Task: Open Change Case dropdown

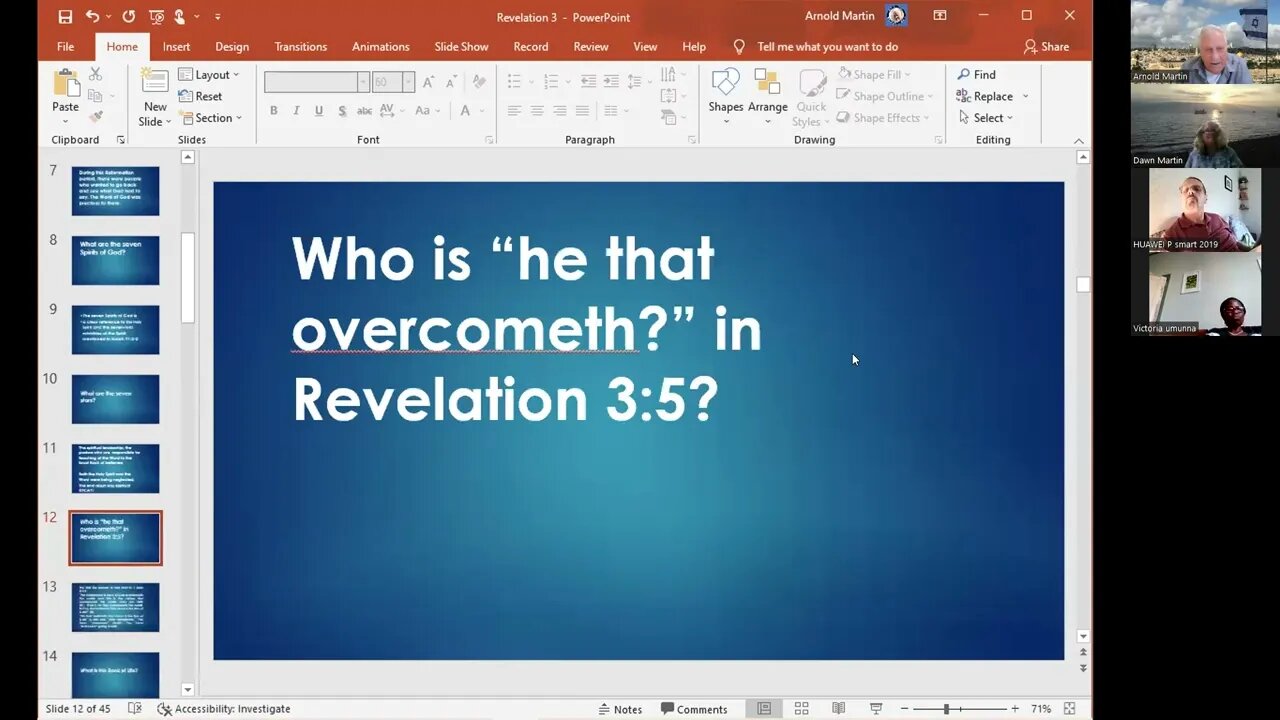Action: tap(427, 111)
